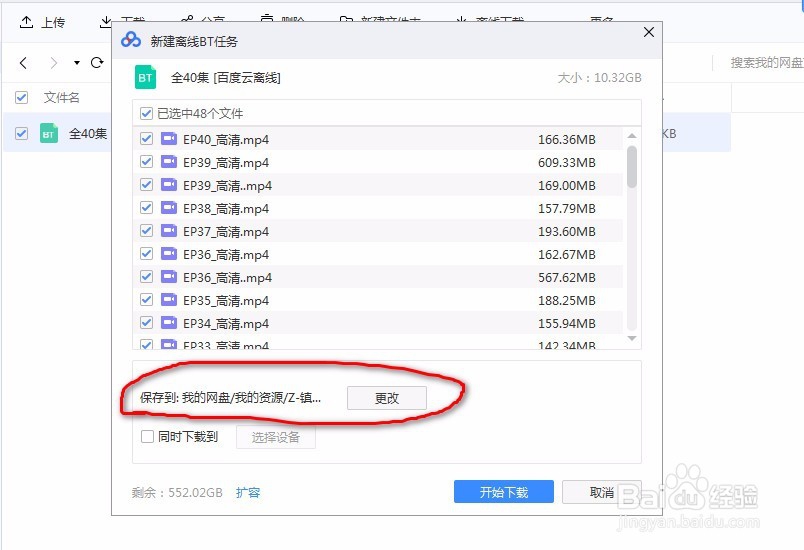Toggle the 文件名 select-all checkbox in main window
Screen dimensions: 804x550
point(22,97)
